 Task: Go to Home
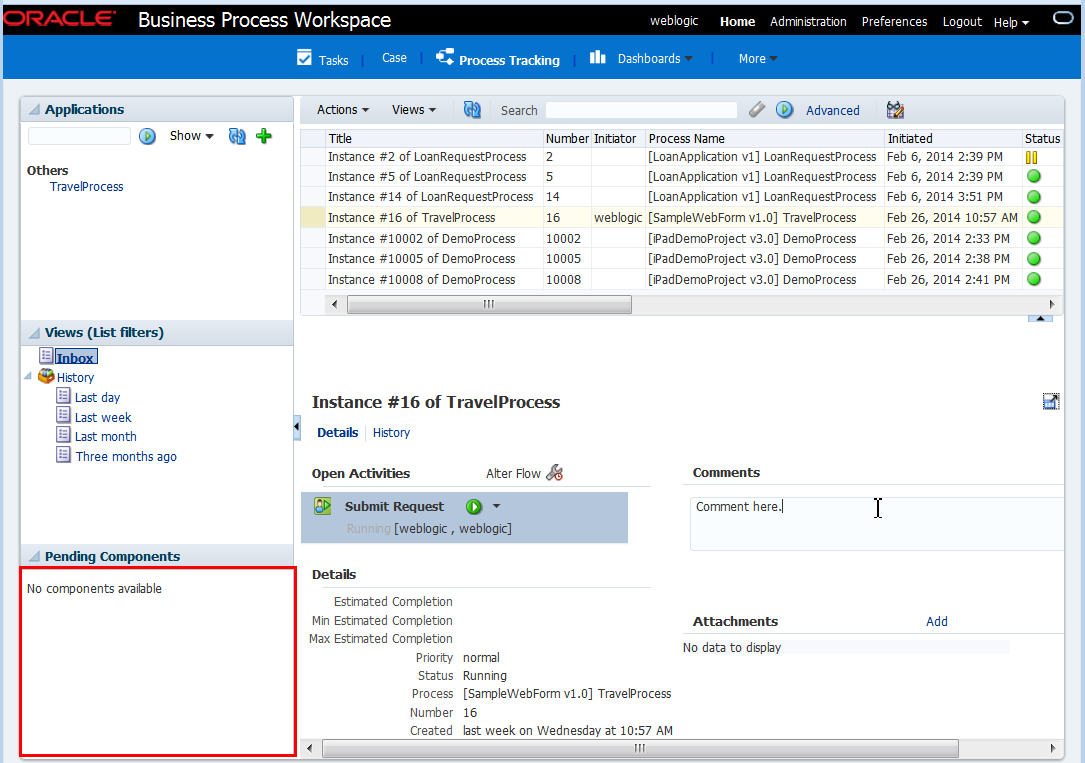738,21
